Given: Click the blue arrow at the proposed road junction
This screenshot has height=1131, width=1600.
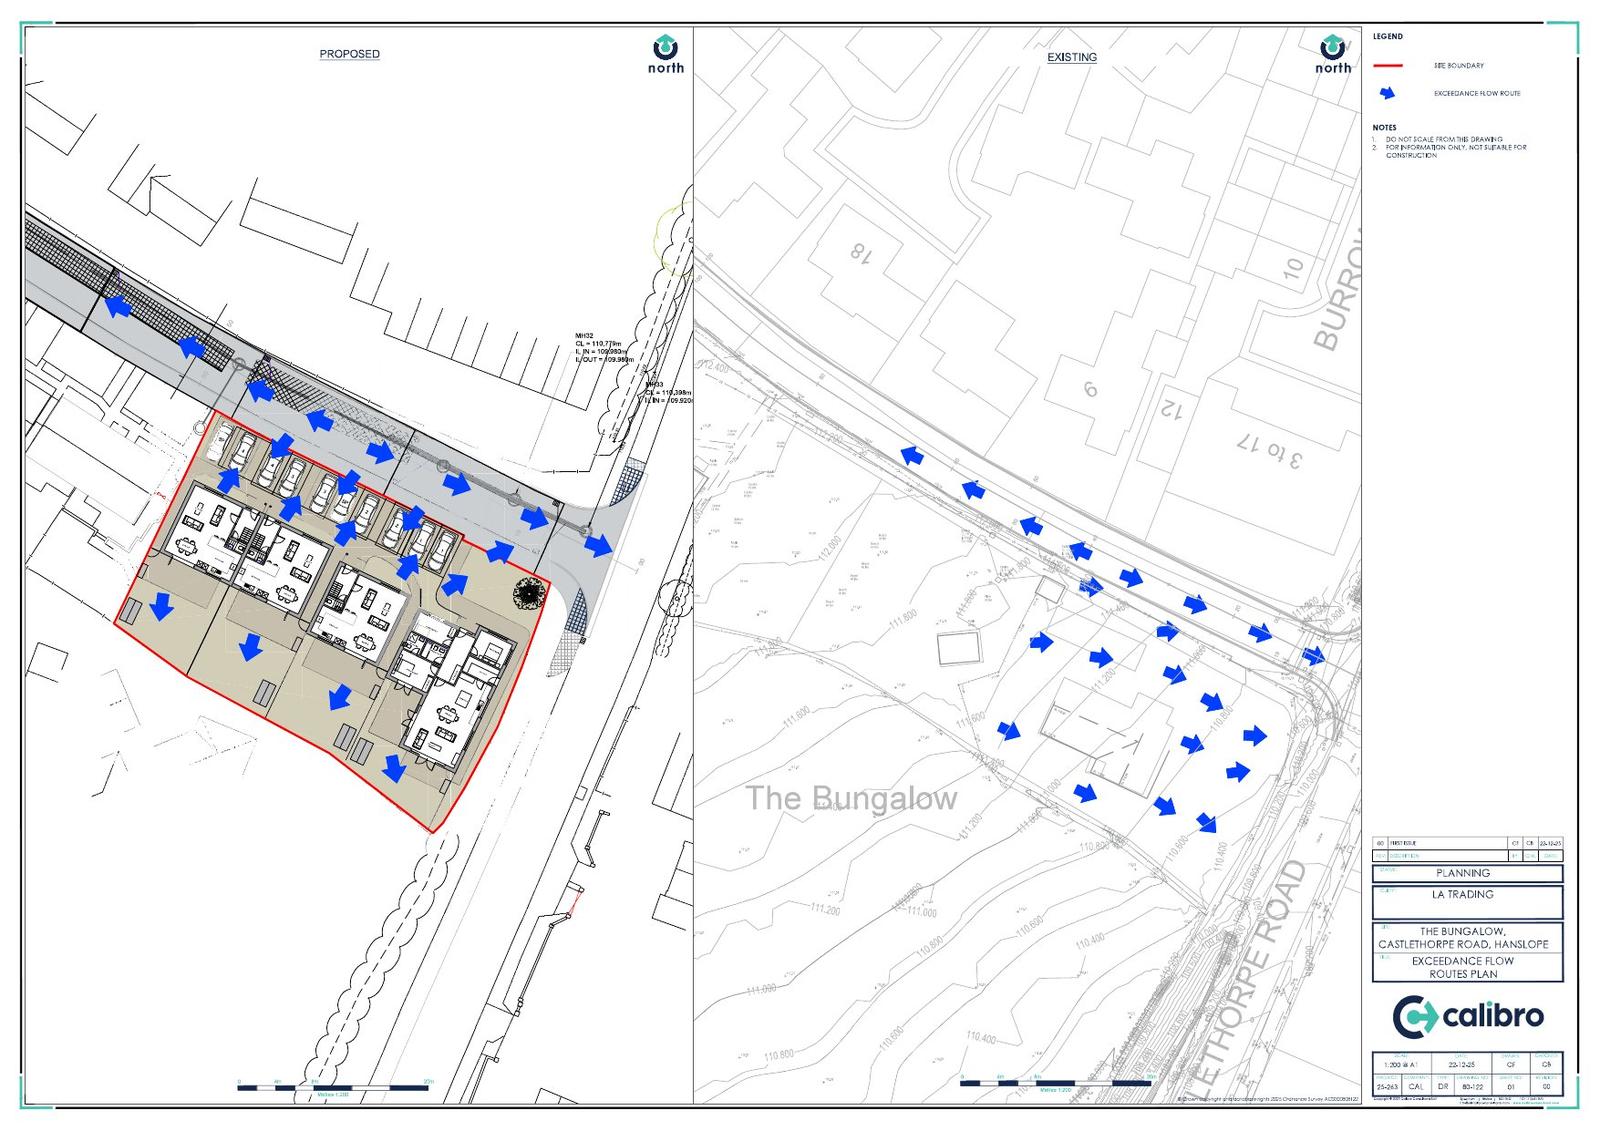Looking at the screenshot, I should pos(598,545).
